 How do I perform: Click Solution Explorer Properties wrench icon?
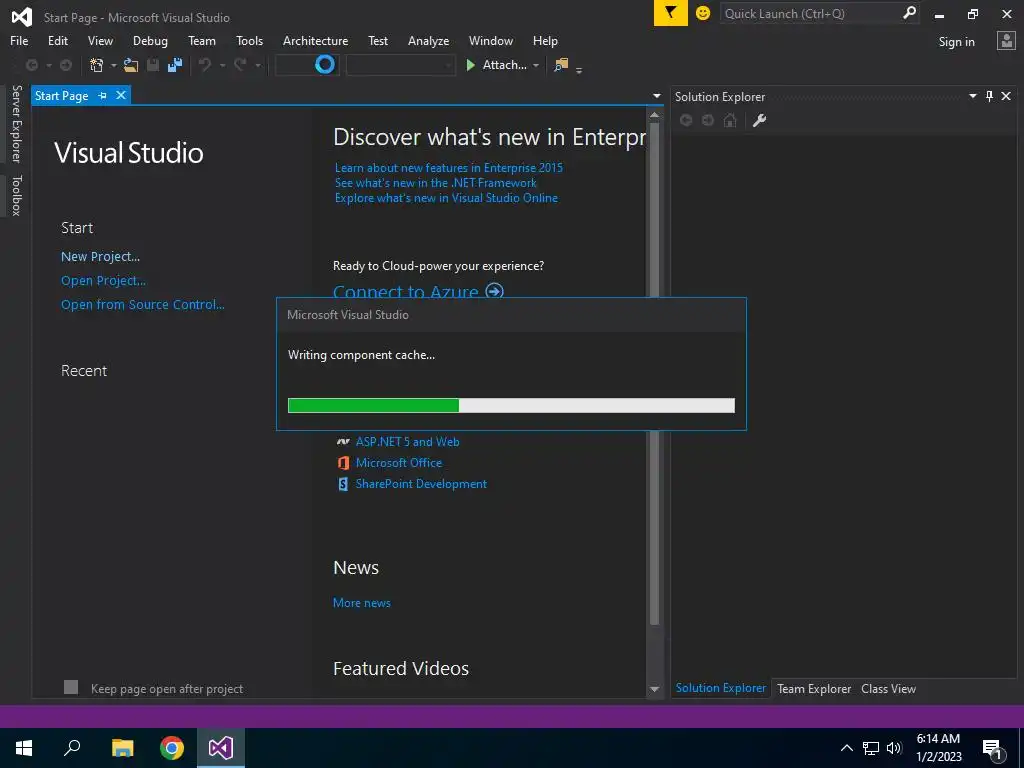tap(759, 120)
